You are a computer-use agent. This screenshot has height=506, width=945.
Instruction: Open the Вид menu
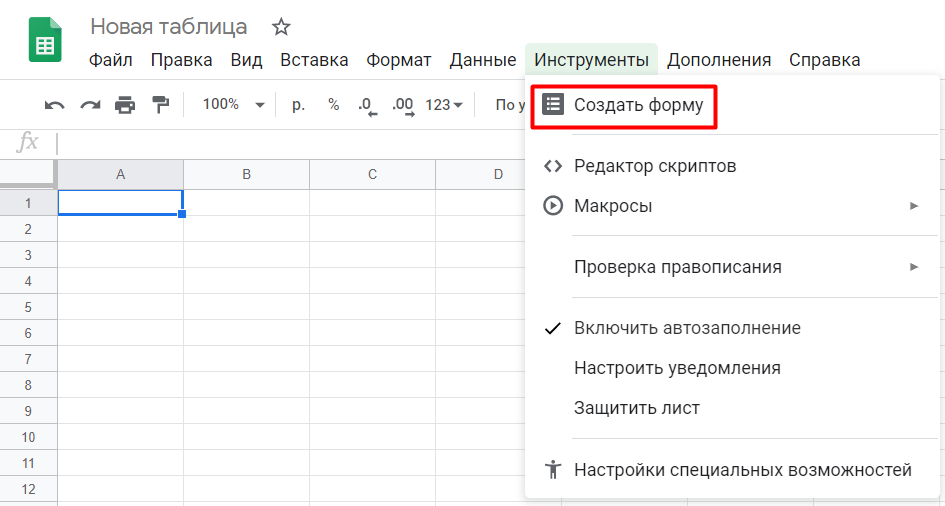coord(246,60)
